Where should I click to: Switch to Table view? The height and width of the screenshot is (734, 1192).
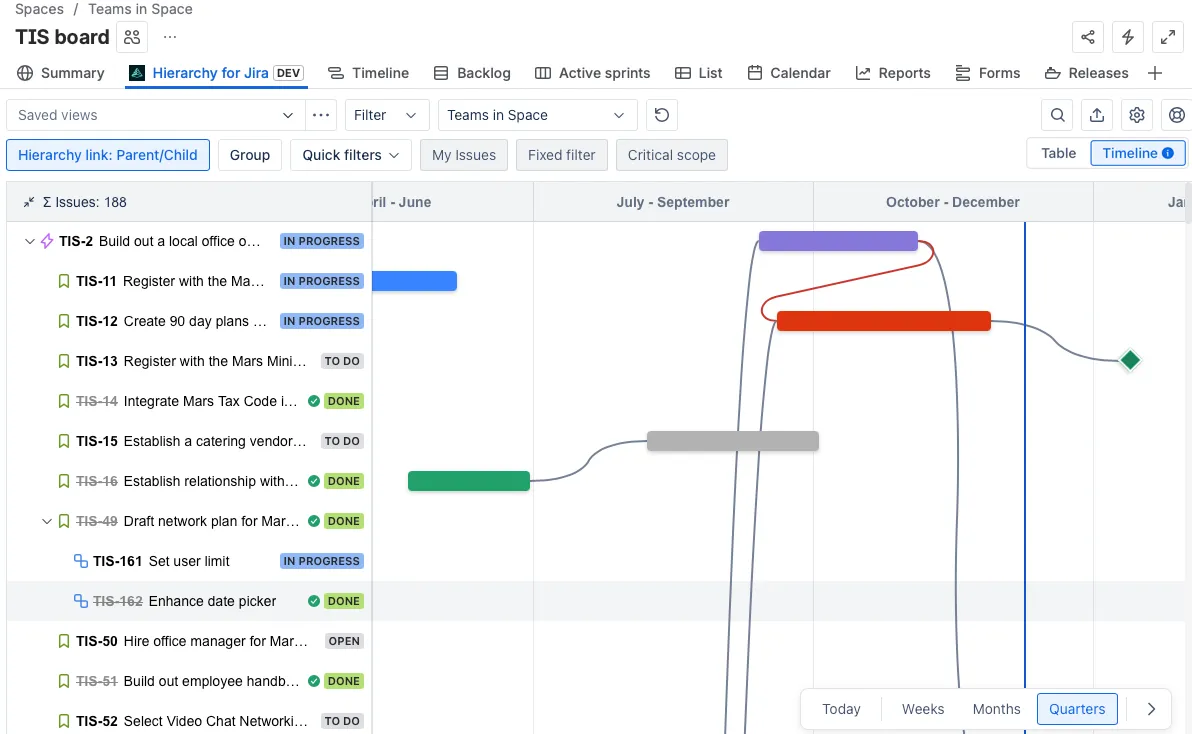point(1058,153)
